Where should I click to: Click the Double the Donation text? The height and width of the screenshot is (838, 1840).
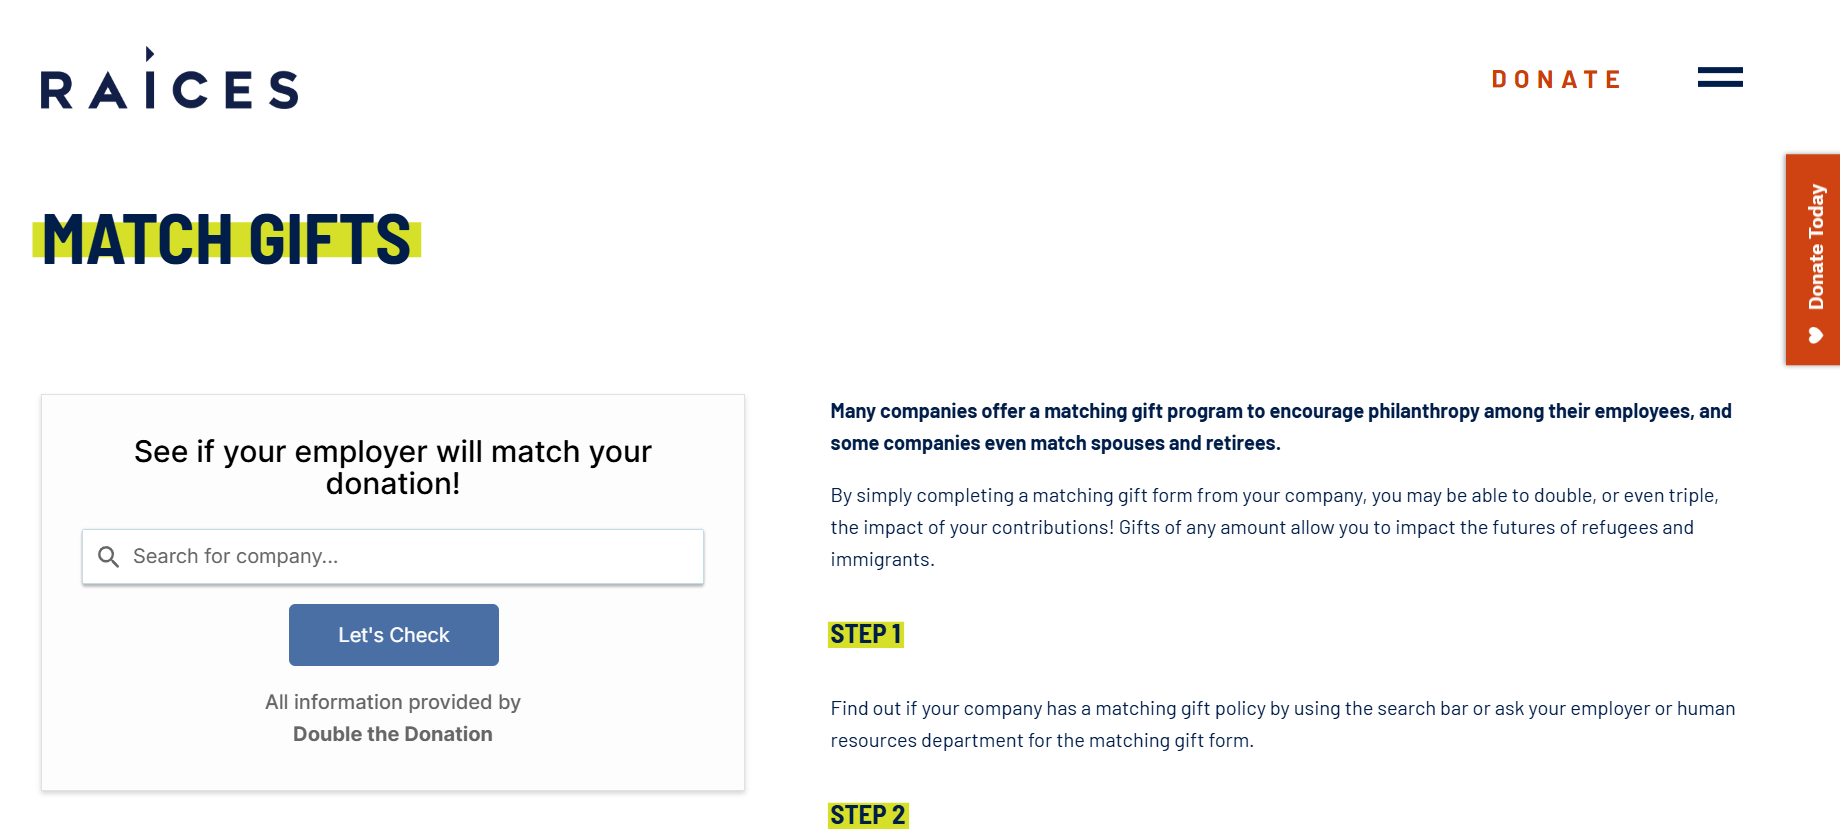pos(393,733)
